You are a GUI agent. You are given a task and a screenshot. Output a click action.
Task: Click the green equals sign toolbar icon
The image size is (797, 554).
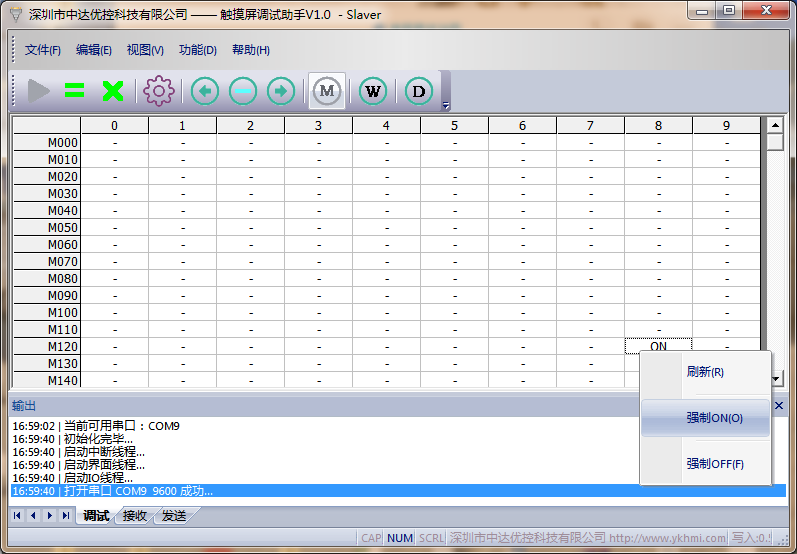pyautogui.click(x=75, y=92)
